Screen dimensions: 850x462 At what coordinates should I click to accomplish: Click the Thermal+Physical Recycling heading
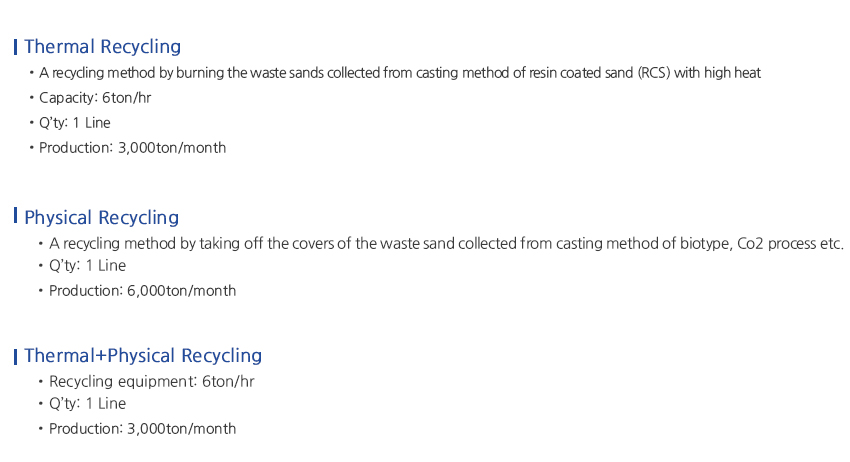point(143,356)
